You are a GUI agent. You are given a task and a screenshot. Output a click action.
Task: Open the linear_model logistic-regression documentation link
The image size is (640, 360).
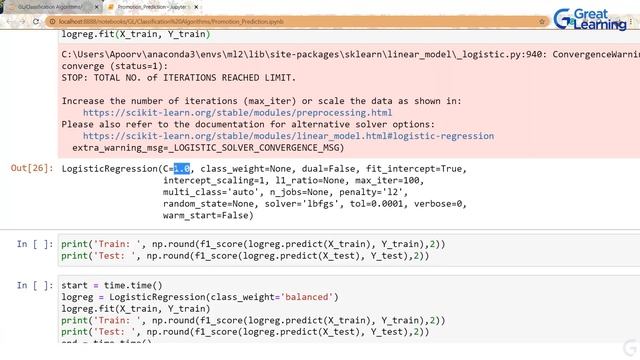[289, 136]
